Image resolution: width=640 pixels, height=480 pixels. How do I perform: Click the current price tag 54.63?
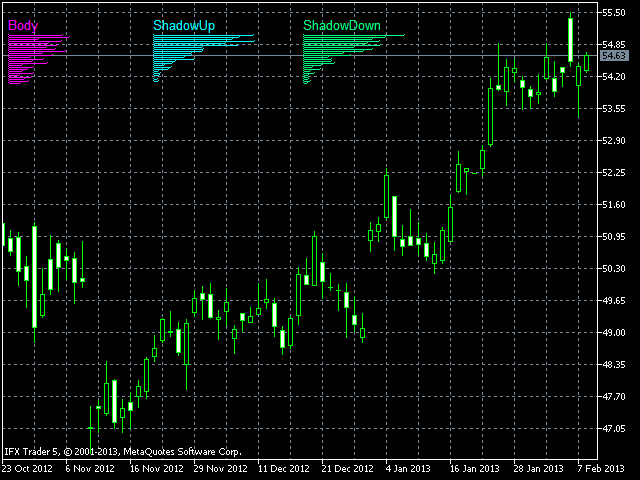coord(614,56)
